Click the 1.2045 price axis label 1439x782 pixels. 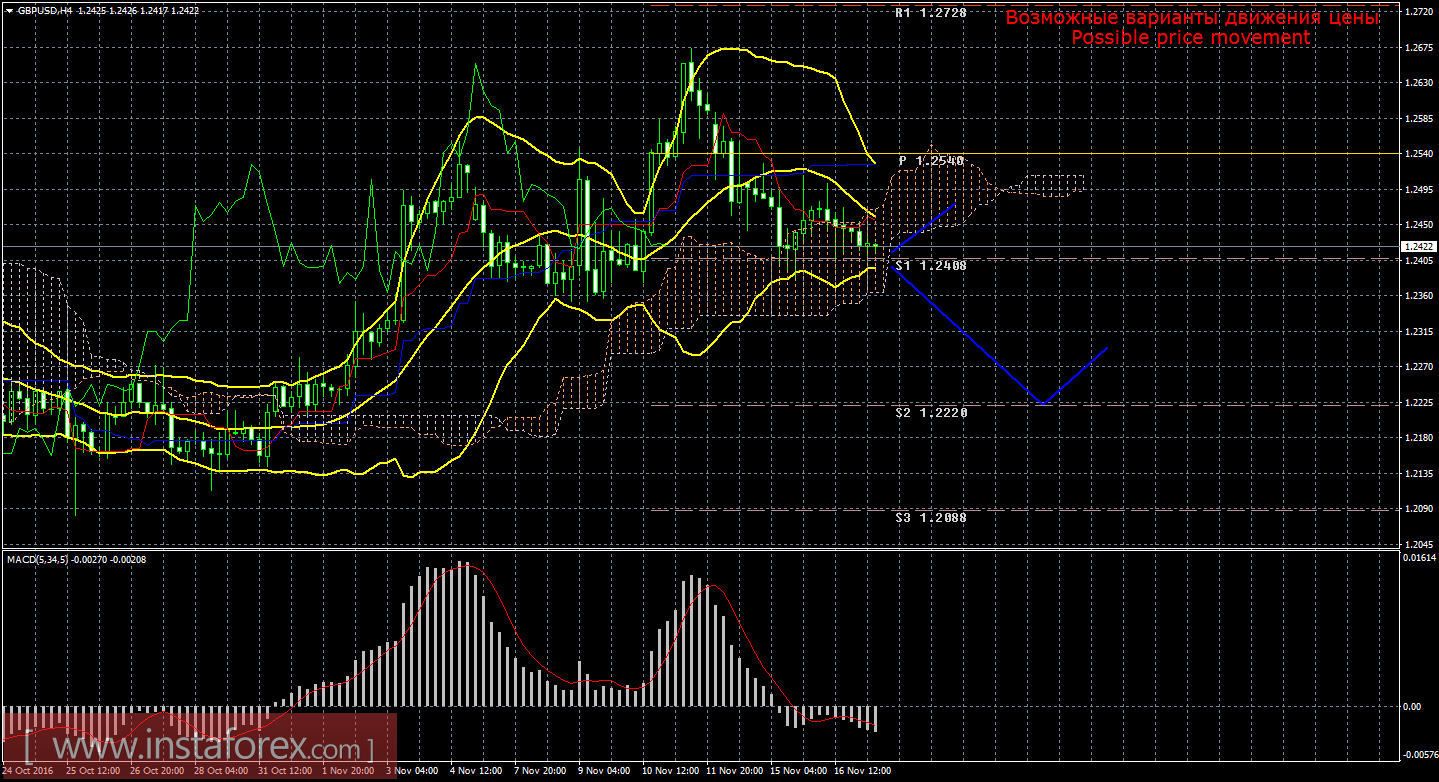pyautogui.click(x=1420, y=544)
